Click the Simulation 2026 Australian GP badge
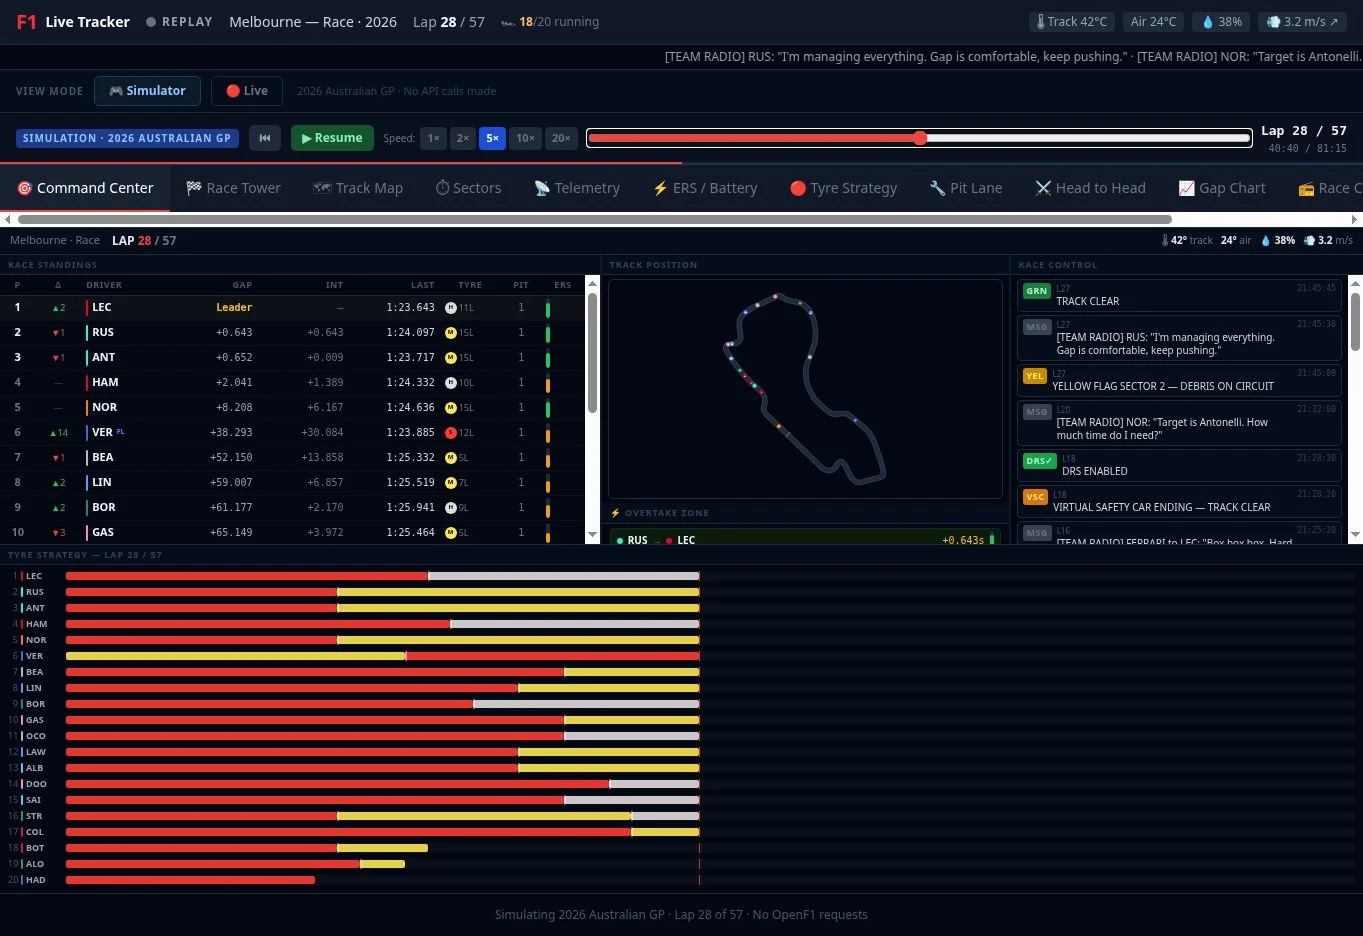Screen dimensions: 1363x936 (127, 138)
